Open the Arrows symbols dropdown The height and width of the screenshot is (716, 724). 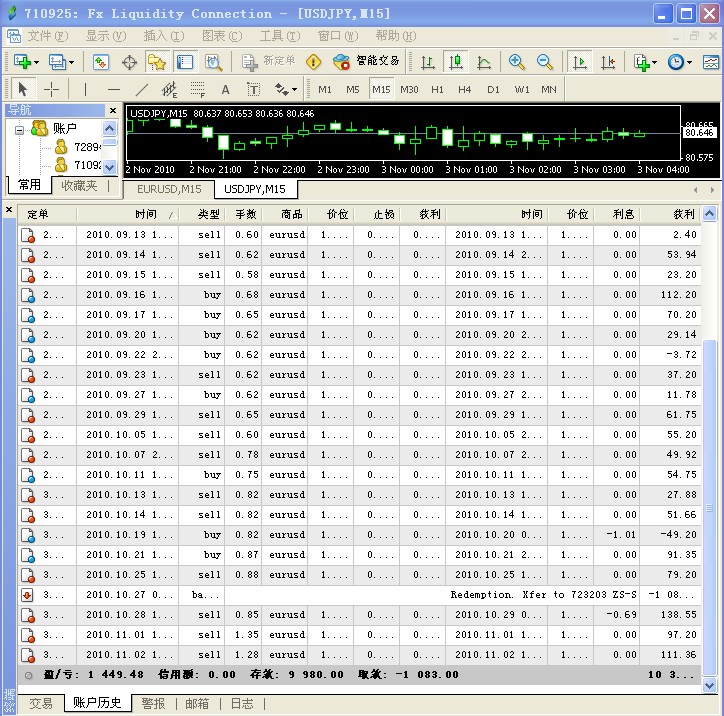[x=286, y=89]
